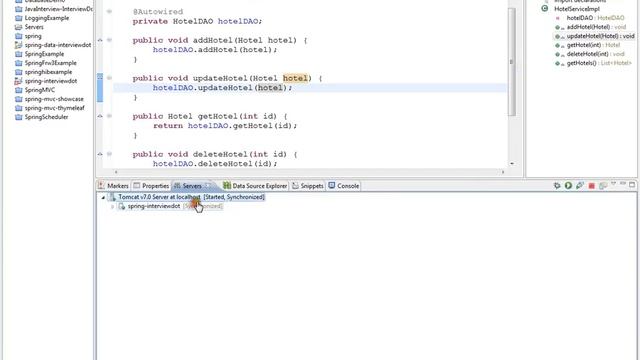Open the Servers view menu triangle
This screenshot has height=360, width=640.
pos(613,184)
